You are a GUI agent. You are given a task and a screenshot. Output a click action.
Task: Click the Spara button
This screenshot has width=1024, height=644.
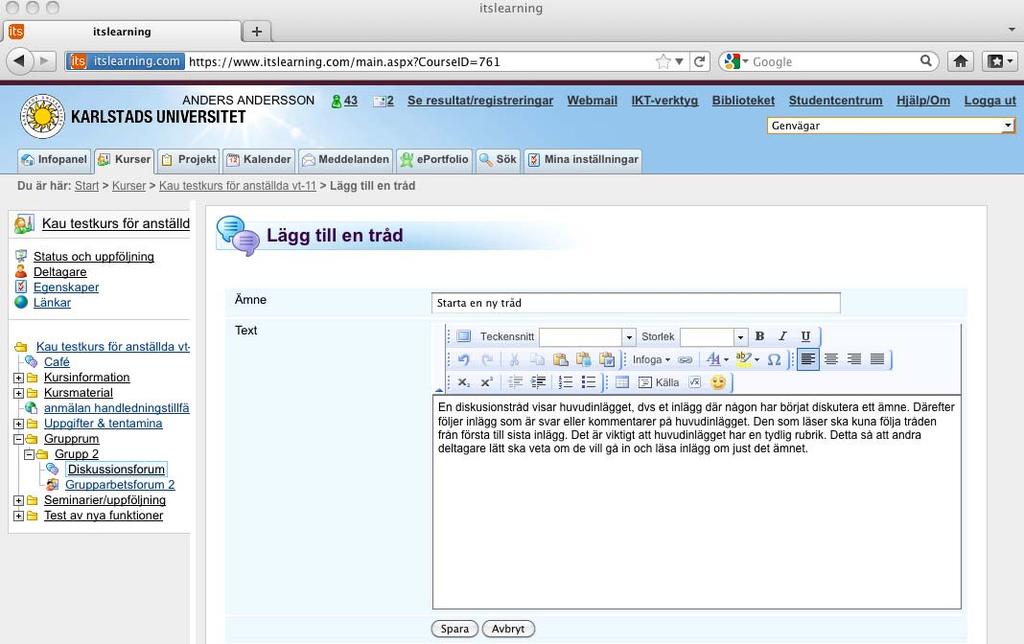coord(455,629)
